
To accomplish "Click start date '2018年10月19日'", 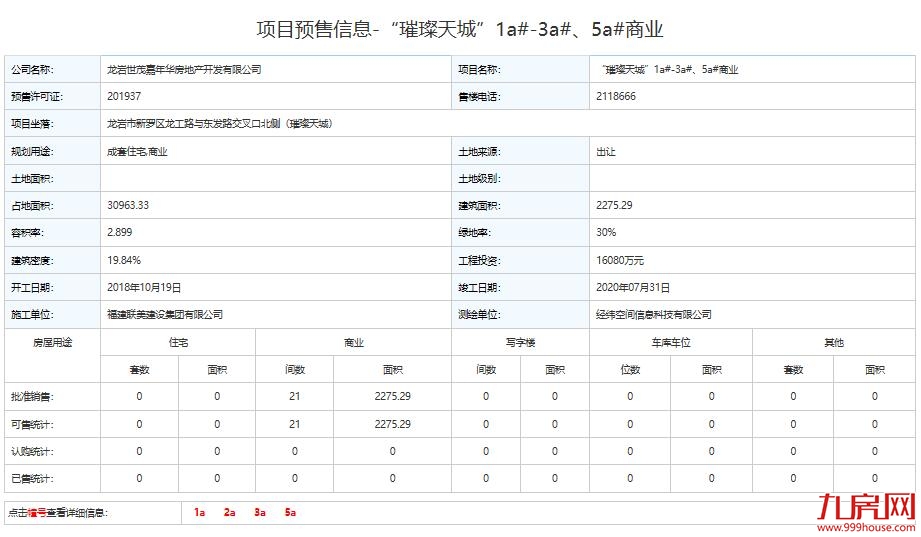I will pos(144,287).
